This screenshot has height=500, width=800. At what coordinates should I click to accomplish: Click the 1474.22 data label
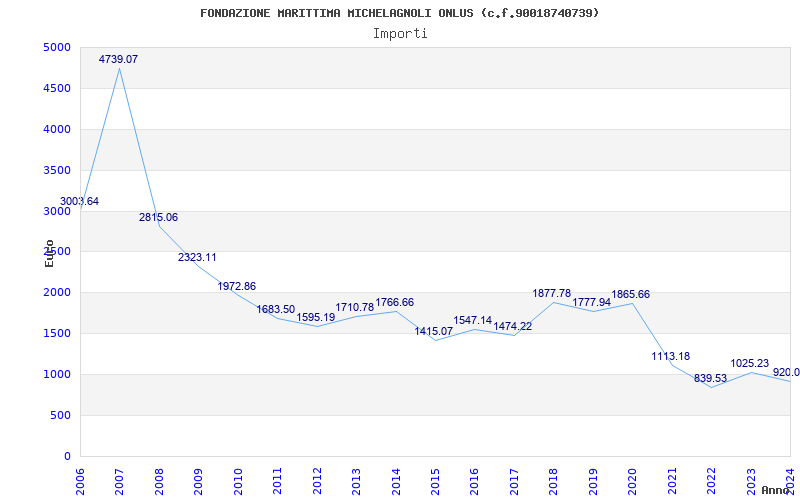tap(513, 327)
